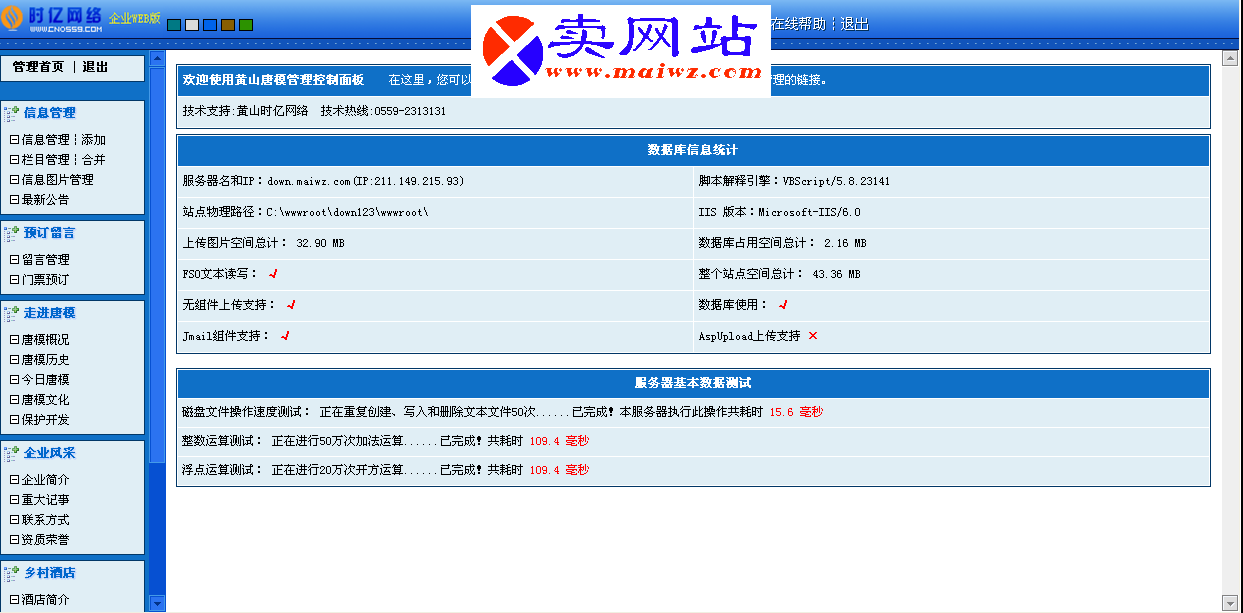Viewport: 1243px width, 613px height.
Task: Collapse the 企业风采 section header
Action: click(50, 453)
